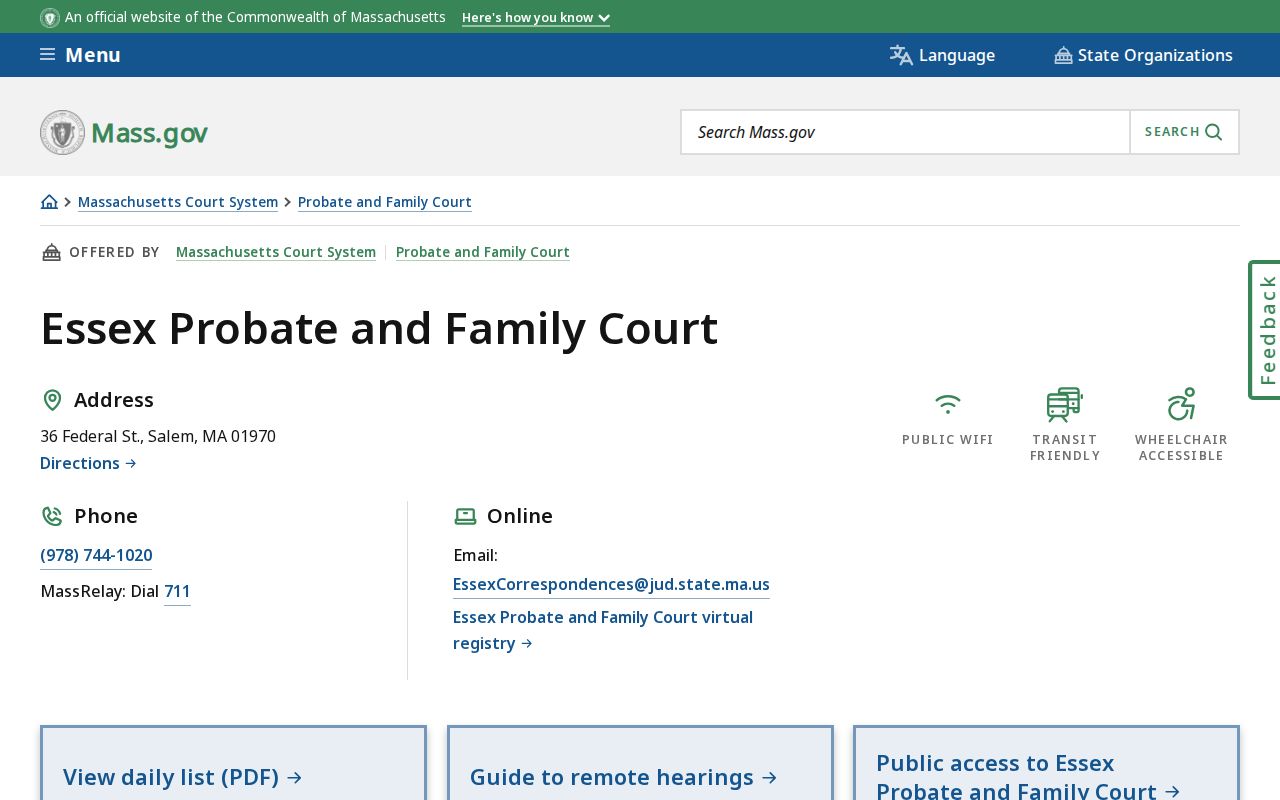Open Probate and Family Court breadcrumb link
Screen dimensions: 1280x800
pyautogui.click(x=385, y=202)
